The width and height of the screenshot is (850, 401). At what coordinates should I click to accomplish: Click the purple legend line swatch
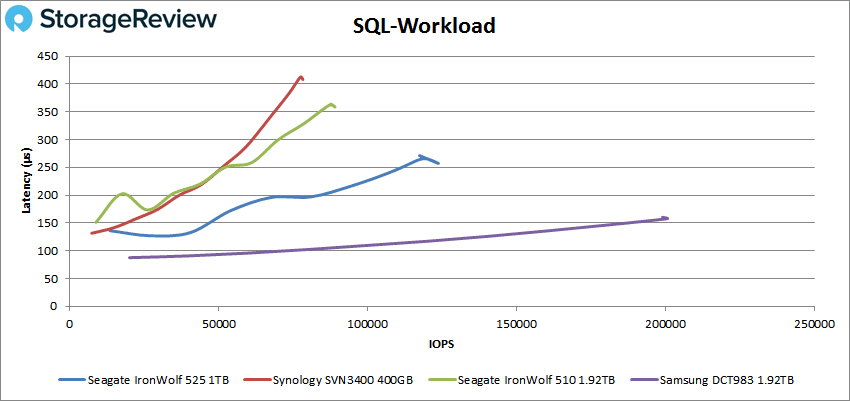(644, 380)
